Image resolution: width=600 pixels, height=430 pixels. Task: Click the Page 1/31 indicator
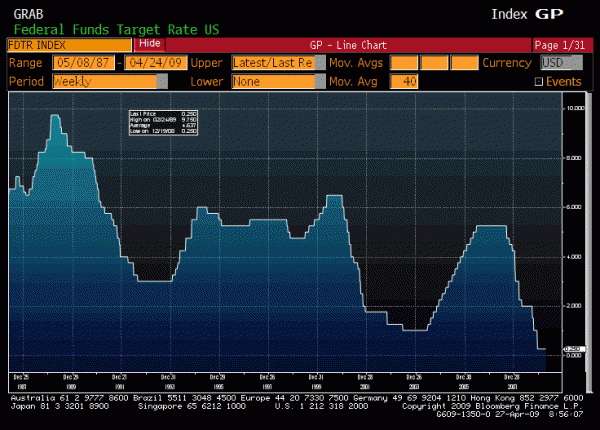pos(561,45)
